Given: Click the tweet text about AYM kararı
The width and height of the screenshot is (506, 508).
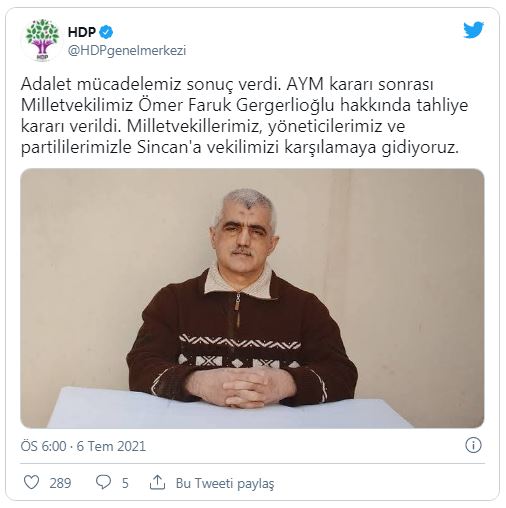Looking at the screenshot, I should point(244,116).
